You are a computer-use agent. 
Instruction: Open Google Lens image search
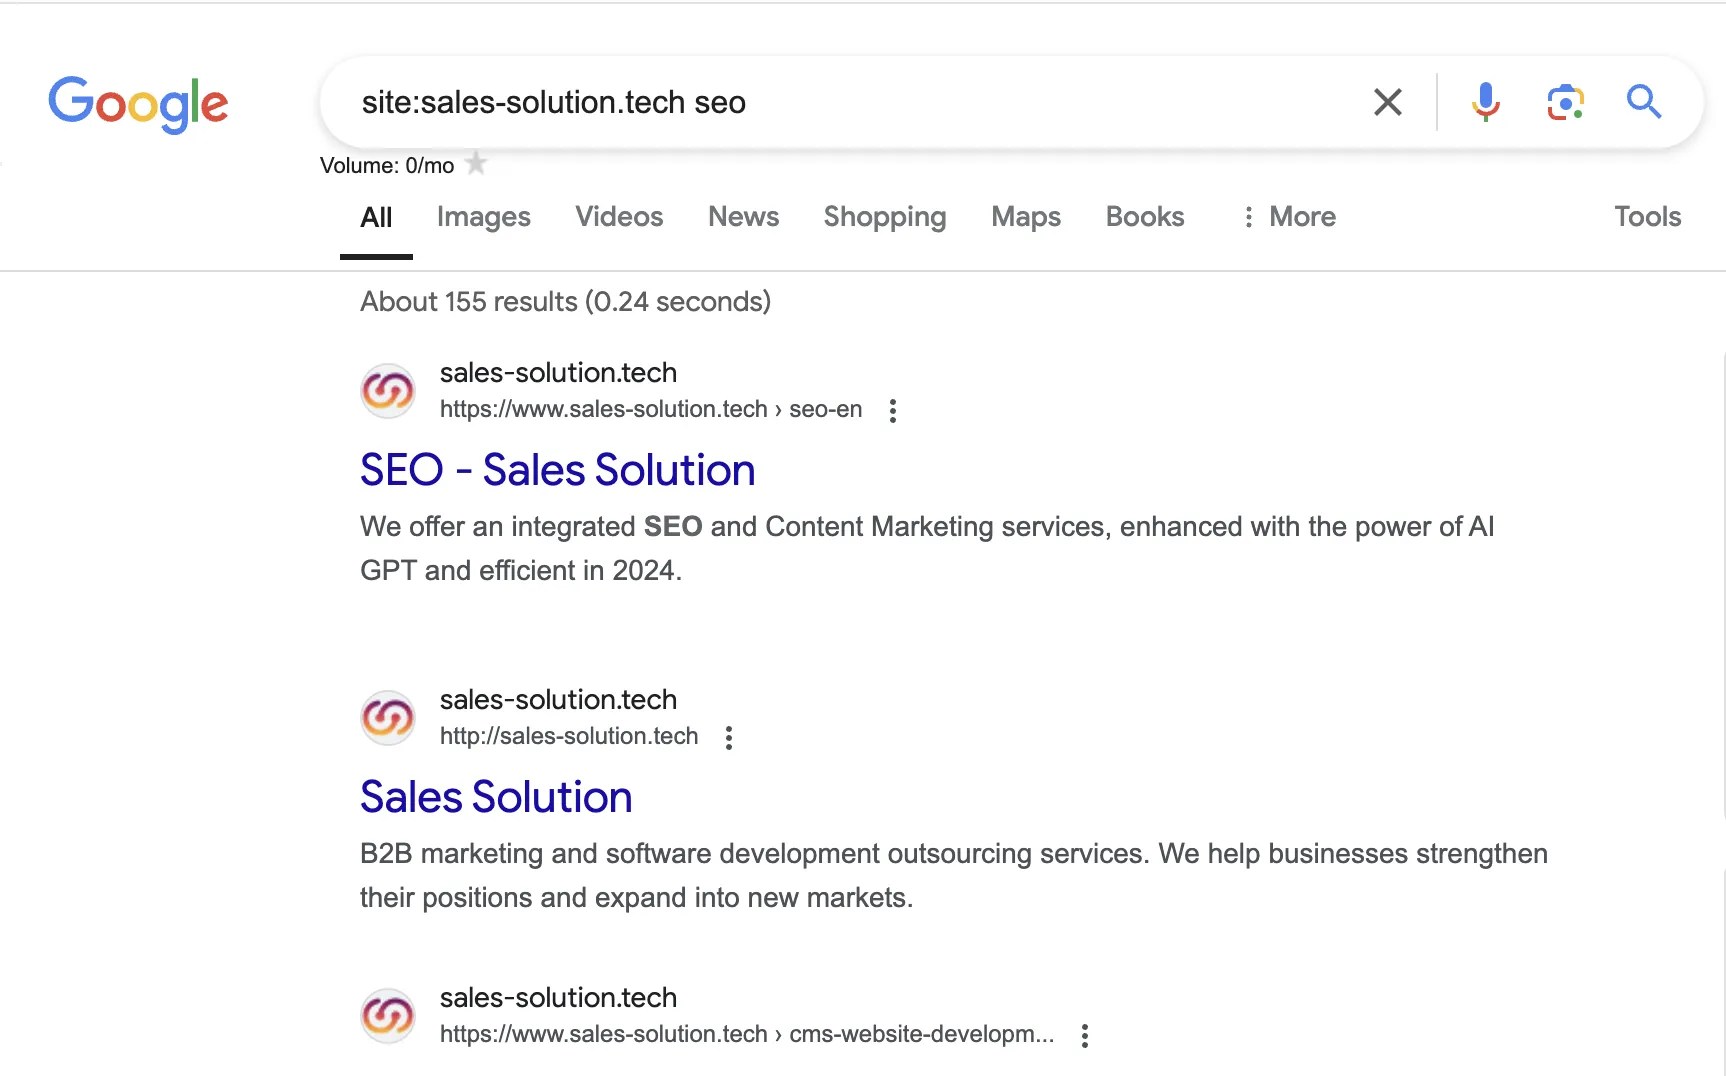coord(1565,102)
